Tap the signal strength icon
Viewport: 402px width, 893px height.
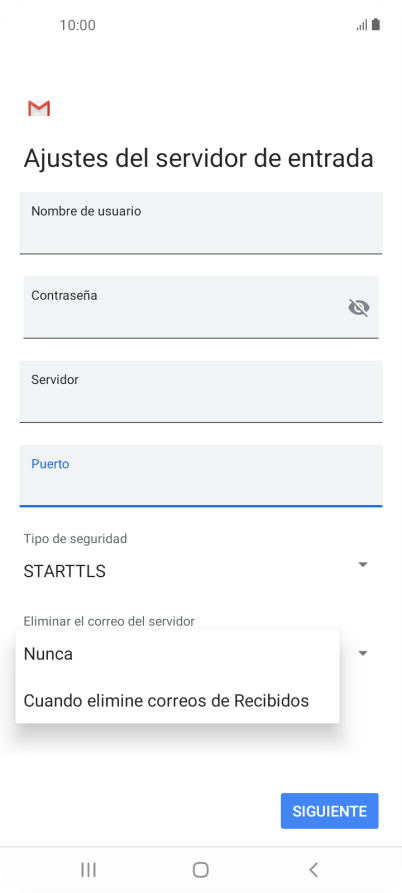point(362,25)
